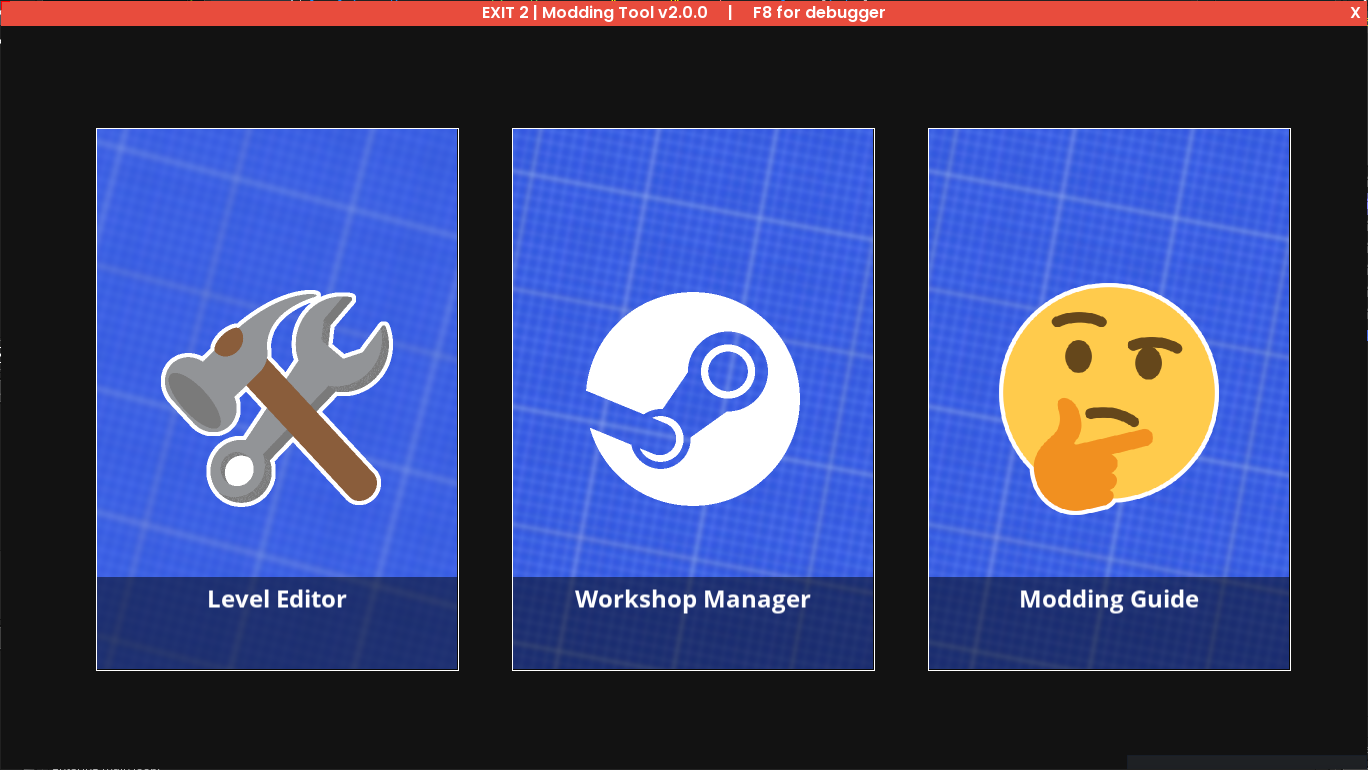The image size is (1368, 770).
Task: Select the "Level Editor" label
Action: [x=277, y=599]
